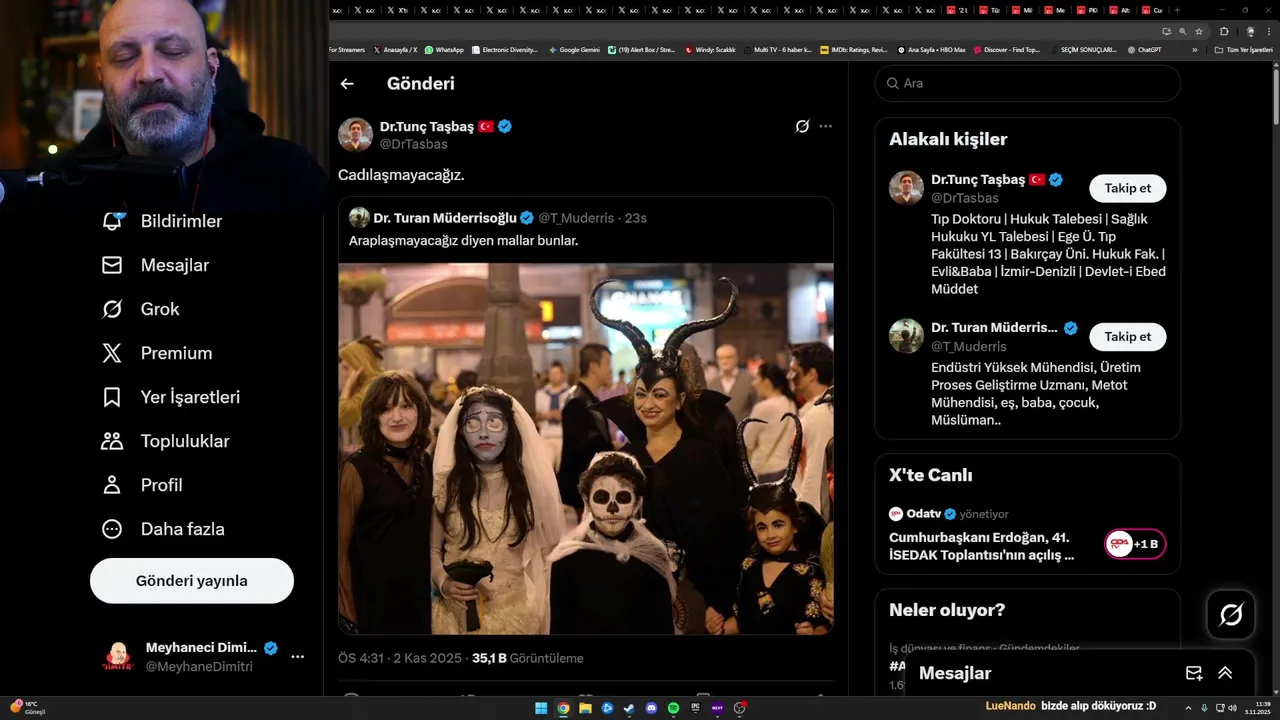Open Chrome from the taskbar

(563, 708)
